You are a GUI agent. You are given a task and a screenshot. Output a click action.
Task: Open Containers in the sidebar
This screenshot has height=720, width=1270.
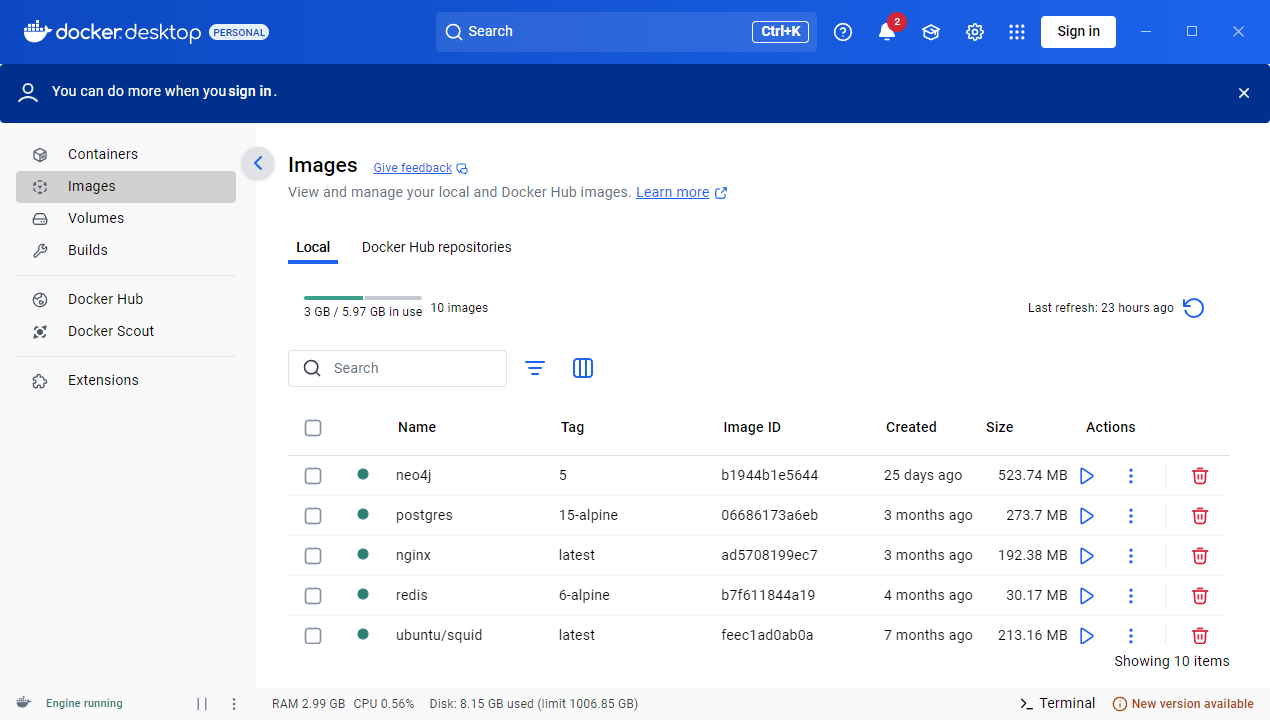pyautogui.click(x=126, y=154)
